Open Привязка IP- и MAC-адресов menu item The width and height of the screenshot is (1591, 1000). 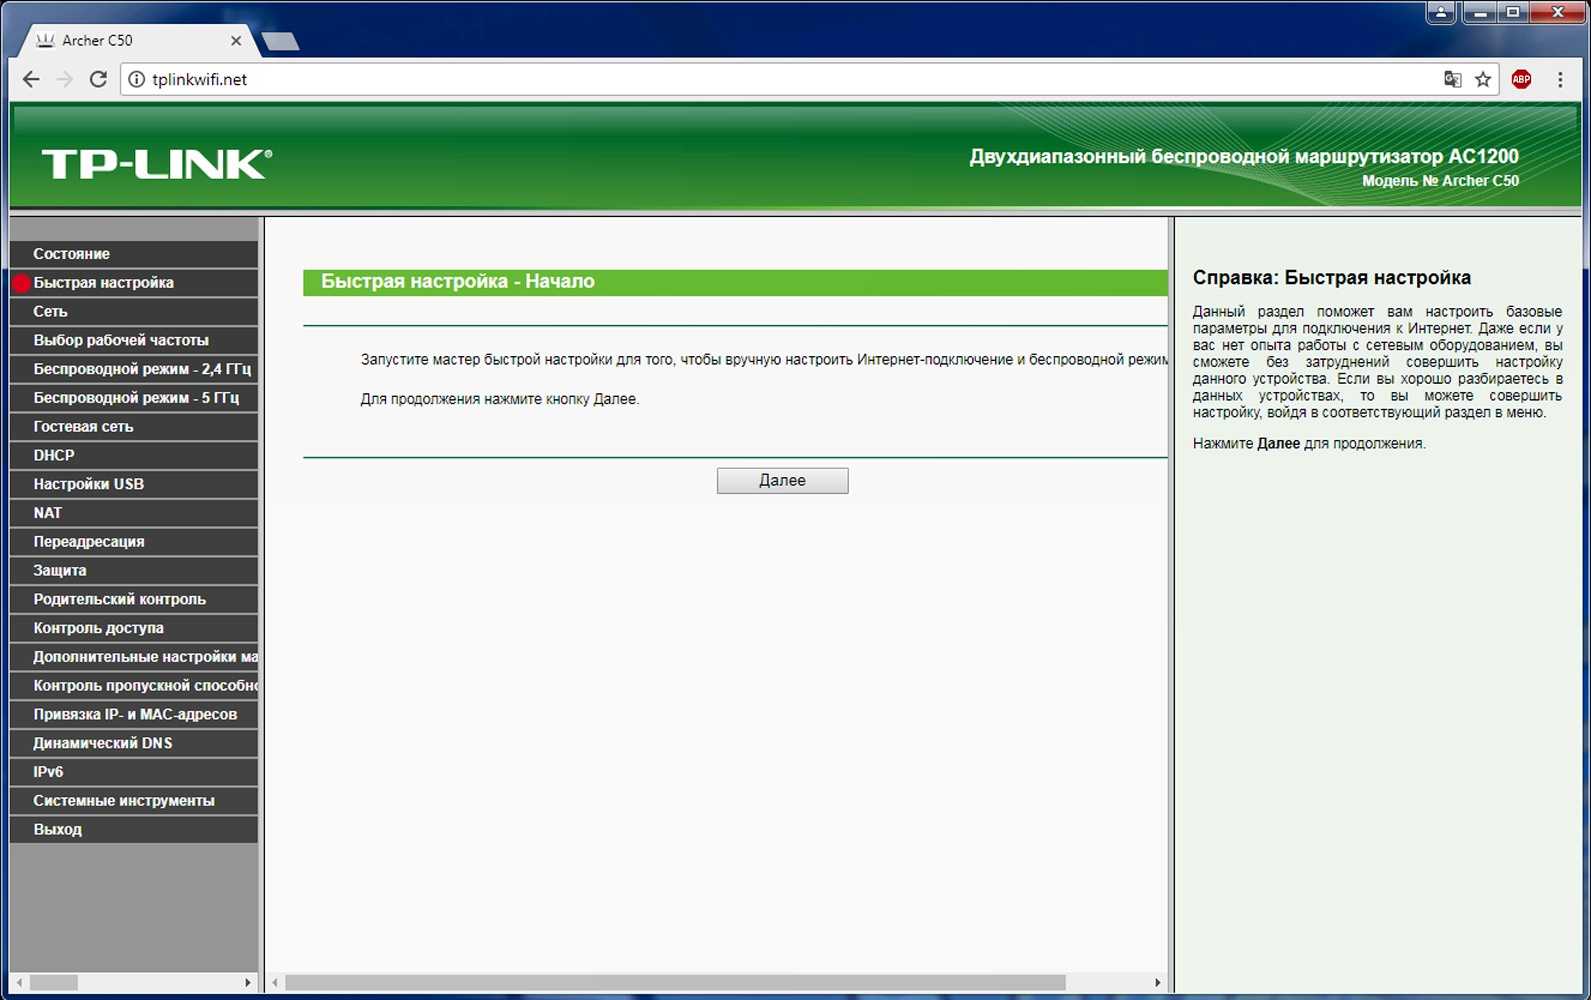point(134,715)
